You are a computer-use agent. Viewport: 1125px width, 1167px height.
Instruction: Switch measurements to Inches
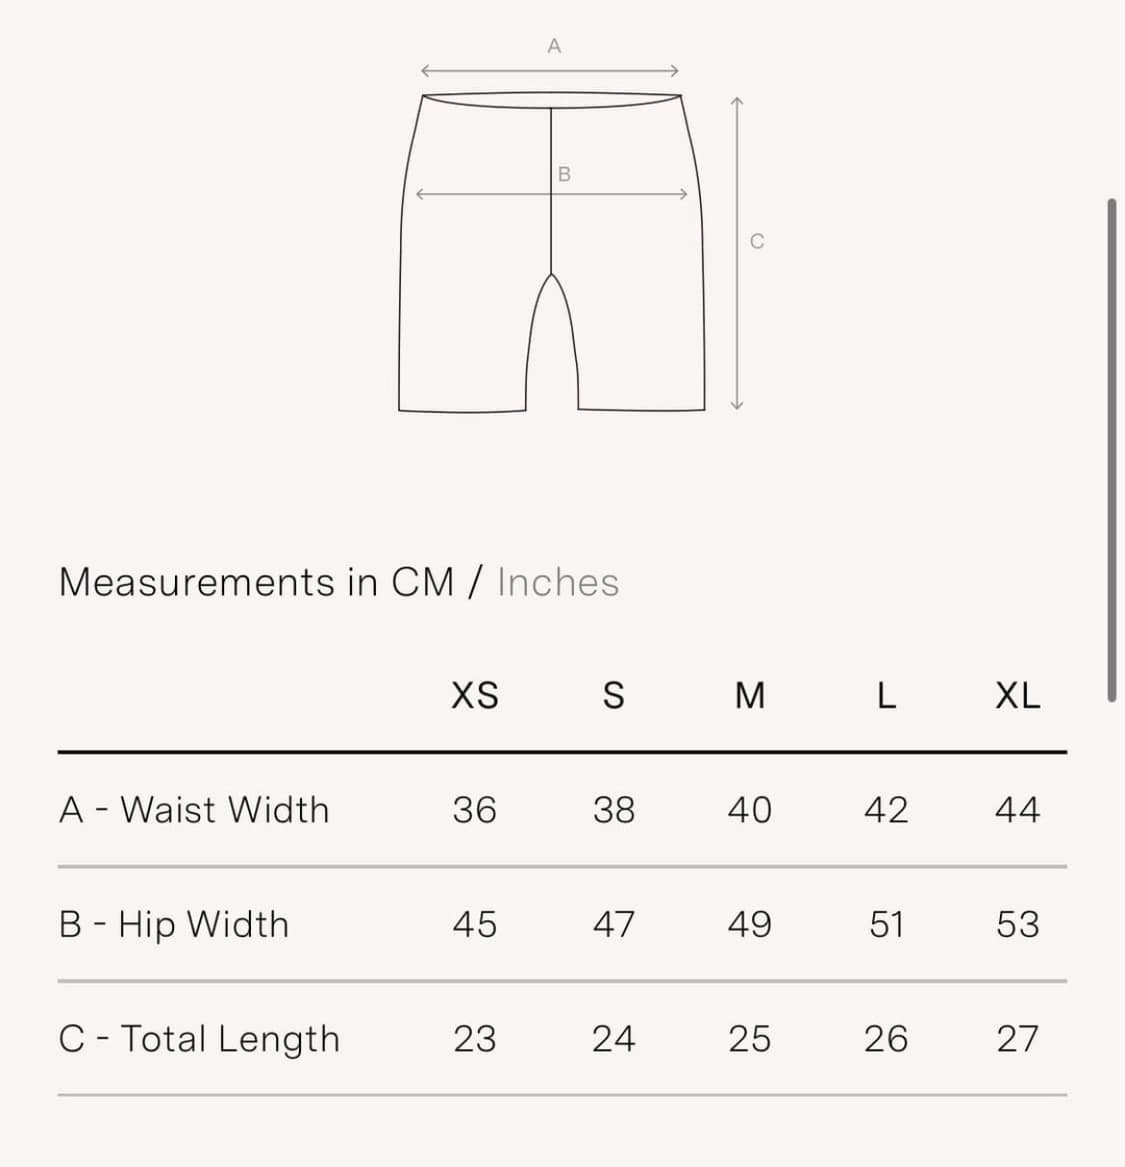[x=558, y=582]
